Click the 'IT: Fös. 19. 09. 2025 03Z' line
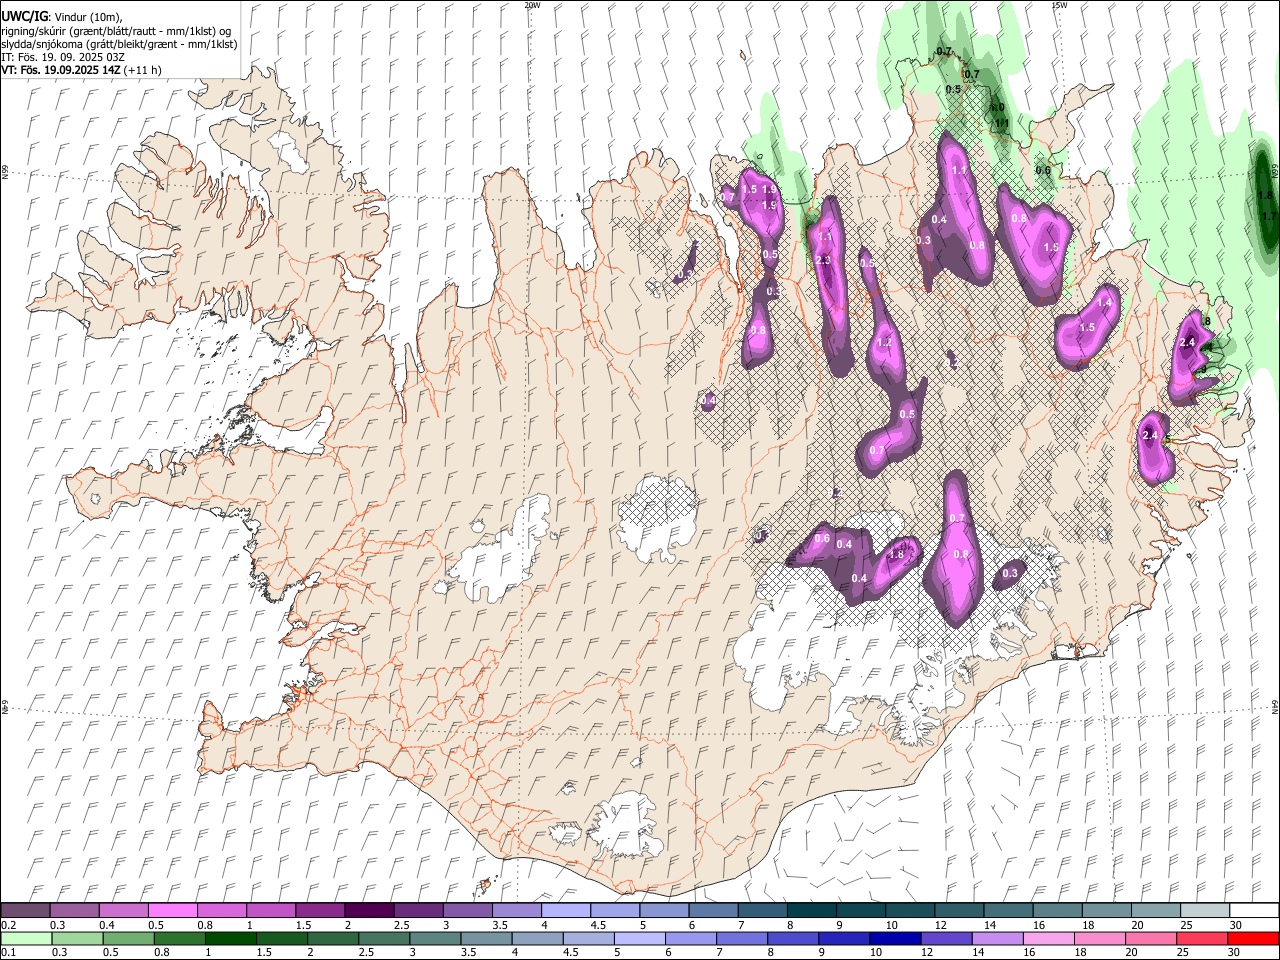Screen dimensions: 1280x960 tap(63, 57)
